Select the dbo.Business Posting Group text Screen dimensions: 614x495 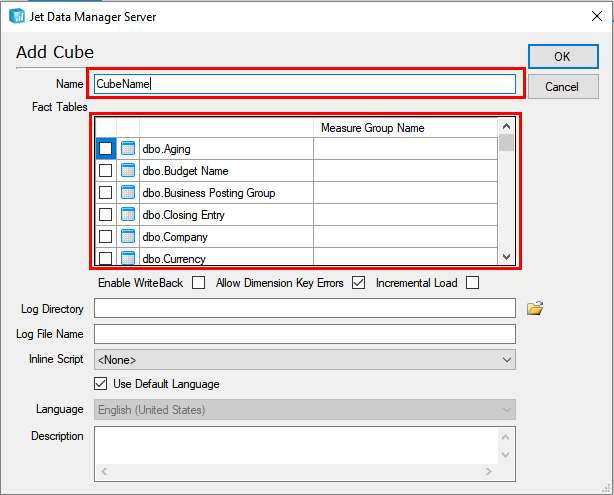pyautogui.click(x=209, y=193)
